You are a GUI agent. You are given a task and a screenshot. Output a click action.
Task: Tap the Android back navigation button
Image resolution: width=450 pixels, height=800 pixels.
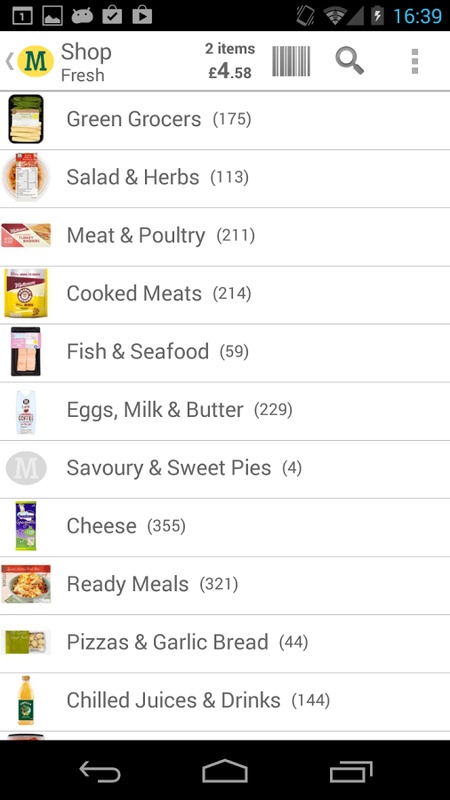[x=100, y=771]
